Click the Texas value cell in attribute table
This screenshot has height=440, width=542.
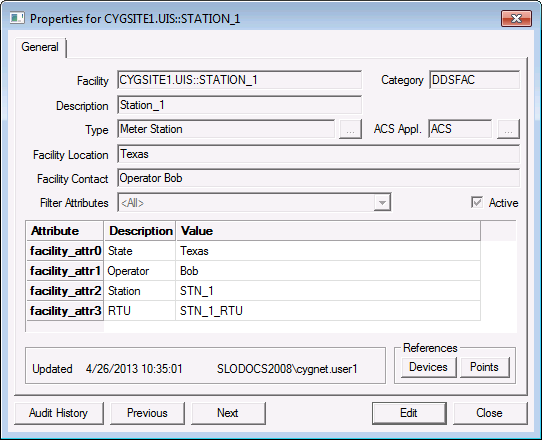328,251
